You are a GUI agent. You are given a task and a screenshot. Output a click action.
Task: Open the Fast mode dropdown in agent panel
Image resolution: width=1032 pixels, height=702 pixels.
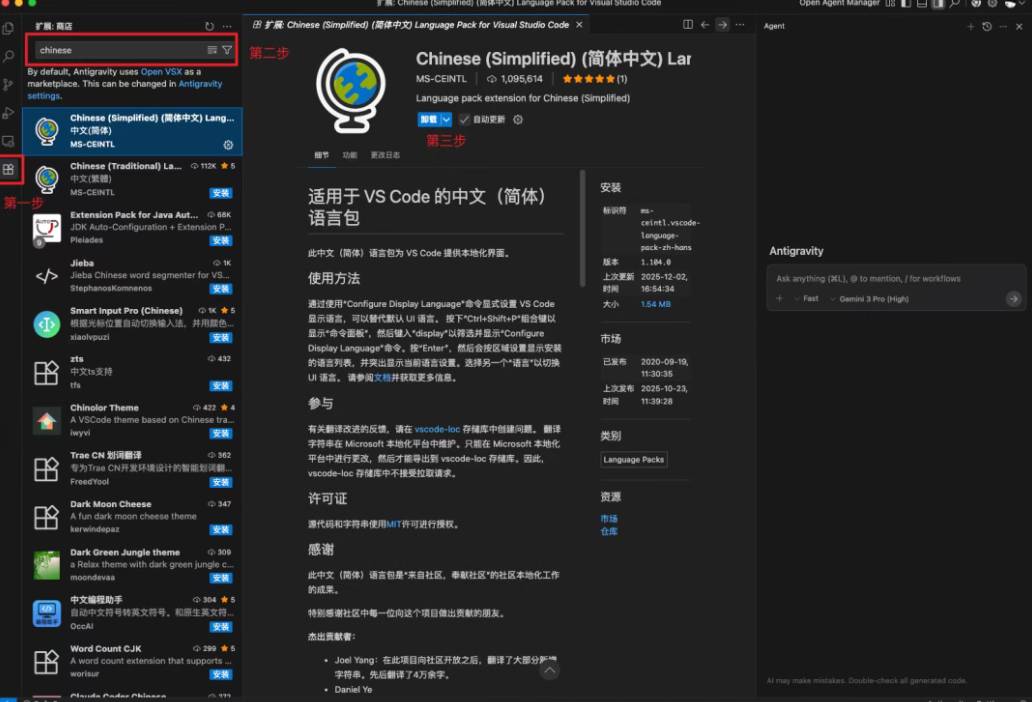pyautogui.click(x=810, y=298)
